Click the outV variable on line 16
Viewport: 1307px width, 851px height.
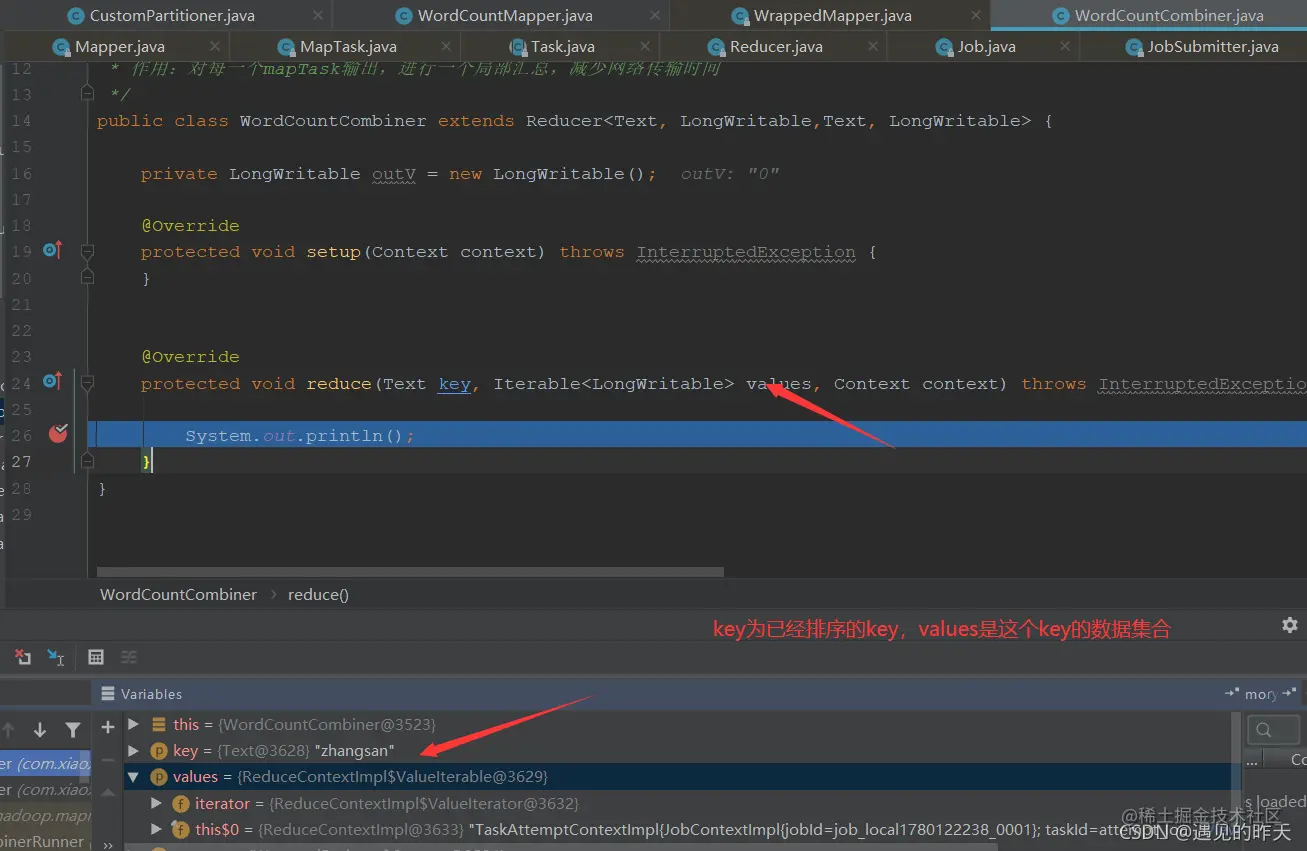tap(394, 173)
